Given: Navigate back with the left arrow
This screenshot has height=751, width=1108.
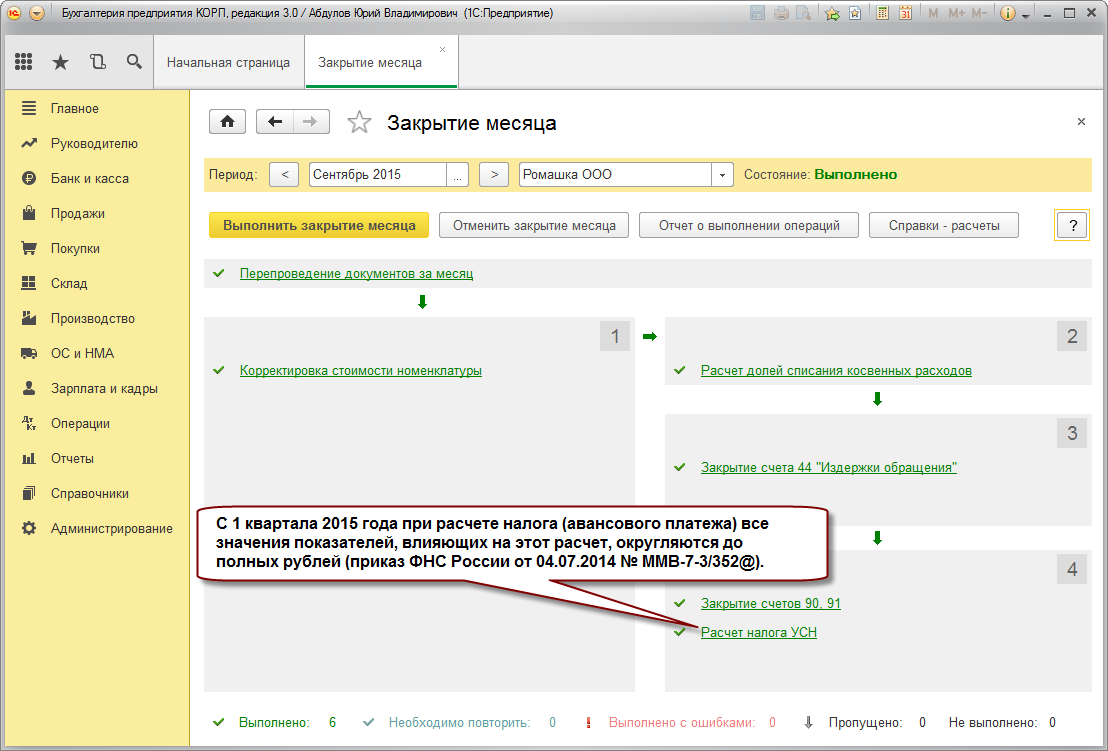Looking at the screenshot, I should click(274, 122).
